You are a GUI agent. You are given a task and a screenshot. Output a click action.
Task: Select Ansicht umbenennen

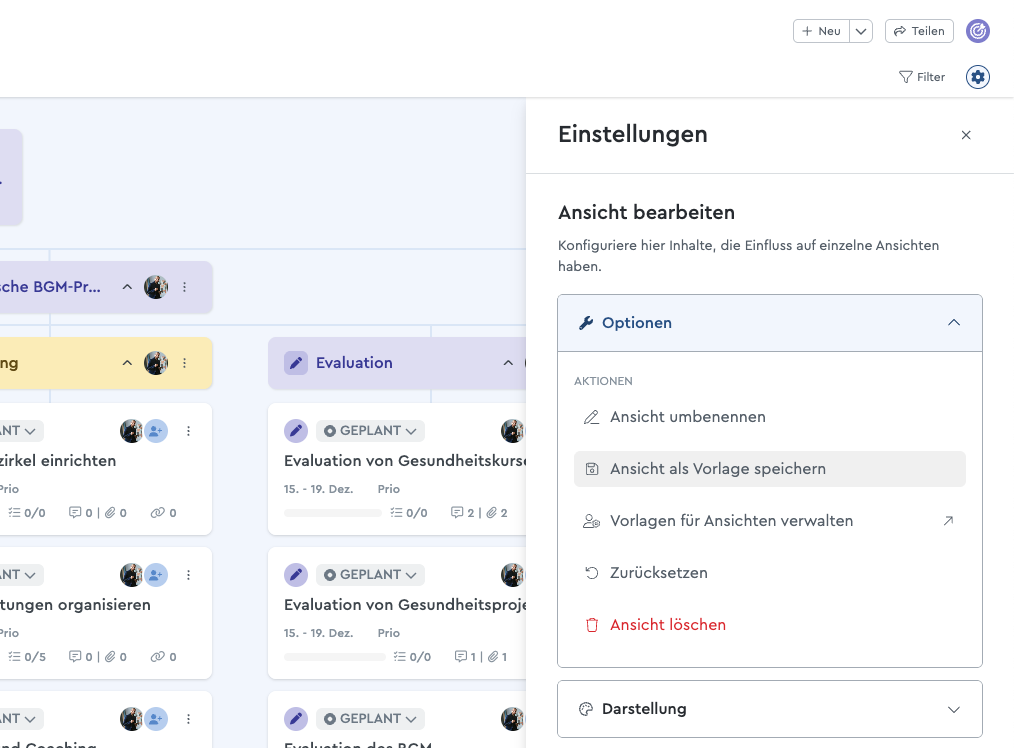687,417
